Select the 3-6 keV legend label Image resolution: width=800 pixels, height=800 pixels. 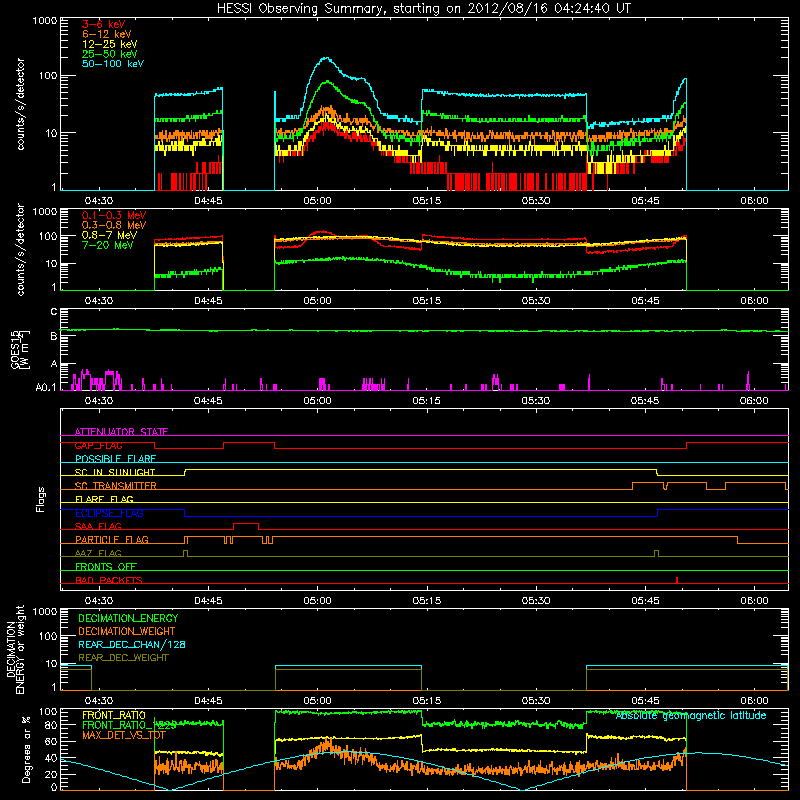104,24
